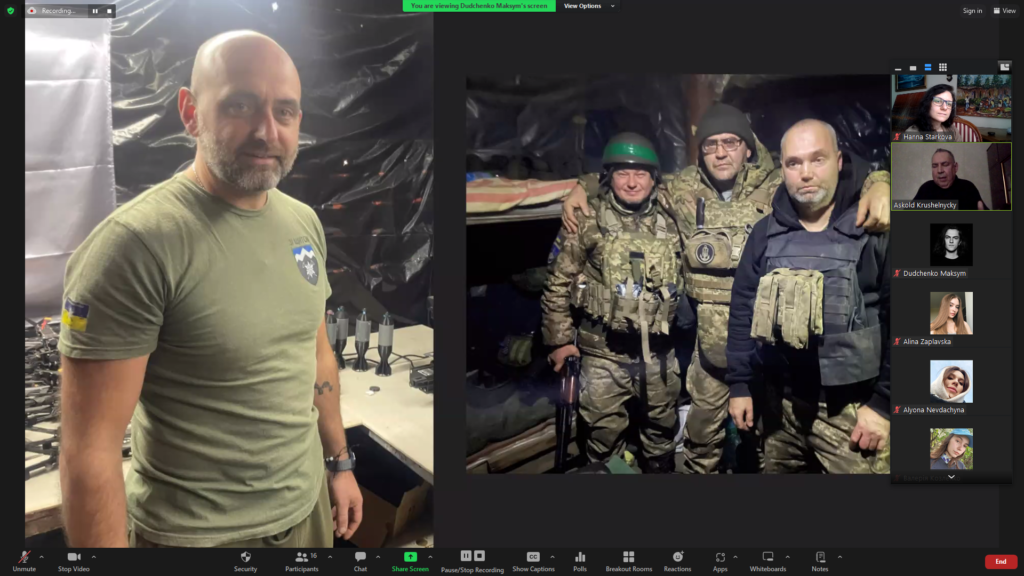Select Dudchenko Maksym's profile thumbnail

click(952, 245)
